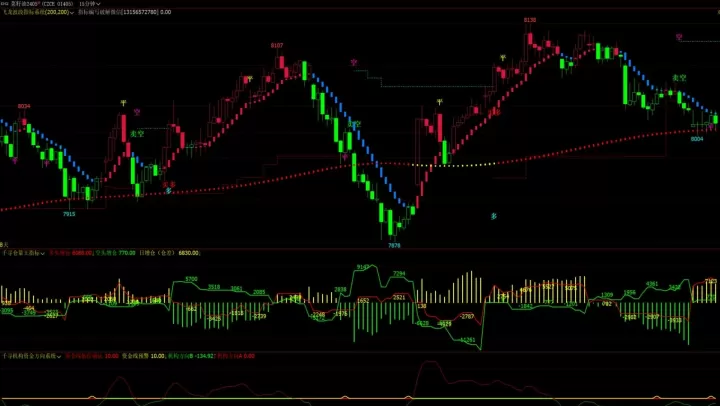Click the symbol link icon before the contract name
Screen dimensions: 720x406
pos(5,4)
